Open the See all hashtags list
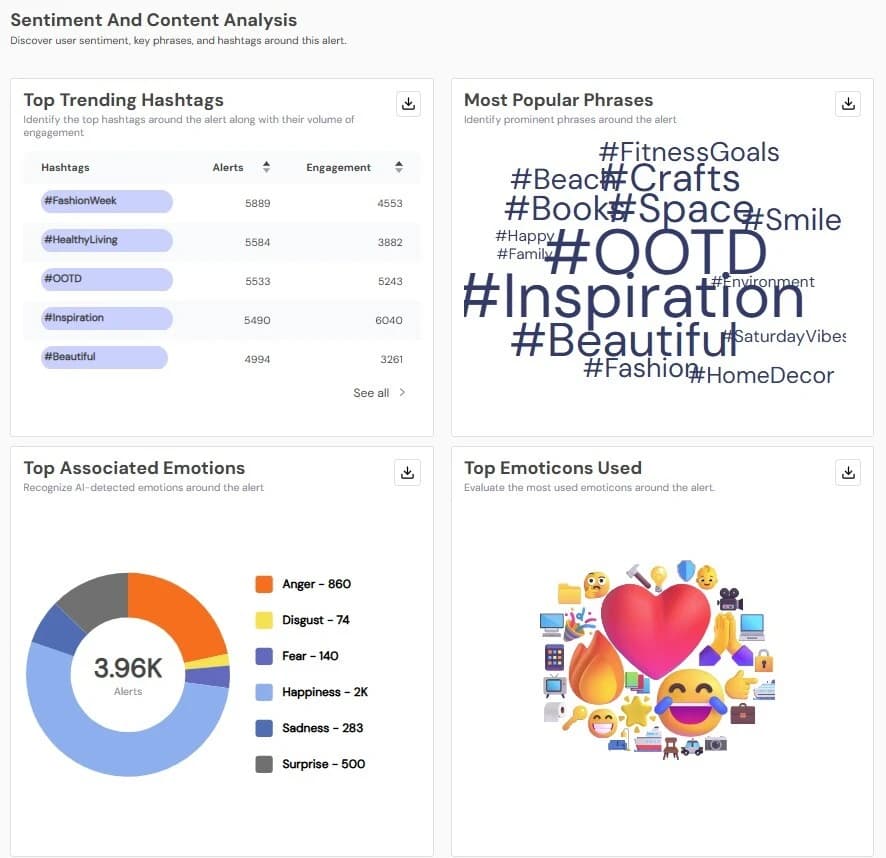 [x=369, y=392]
